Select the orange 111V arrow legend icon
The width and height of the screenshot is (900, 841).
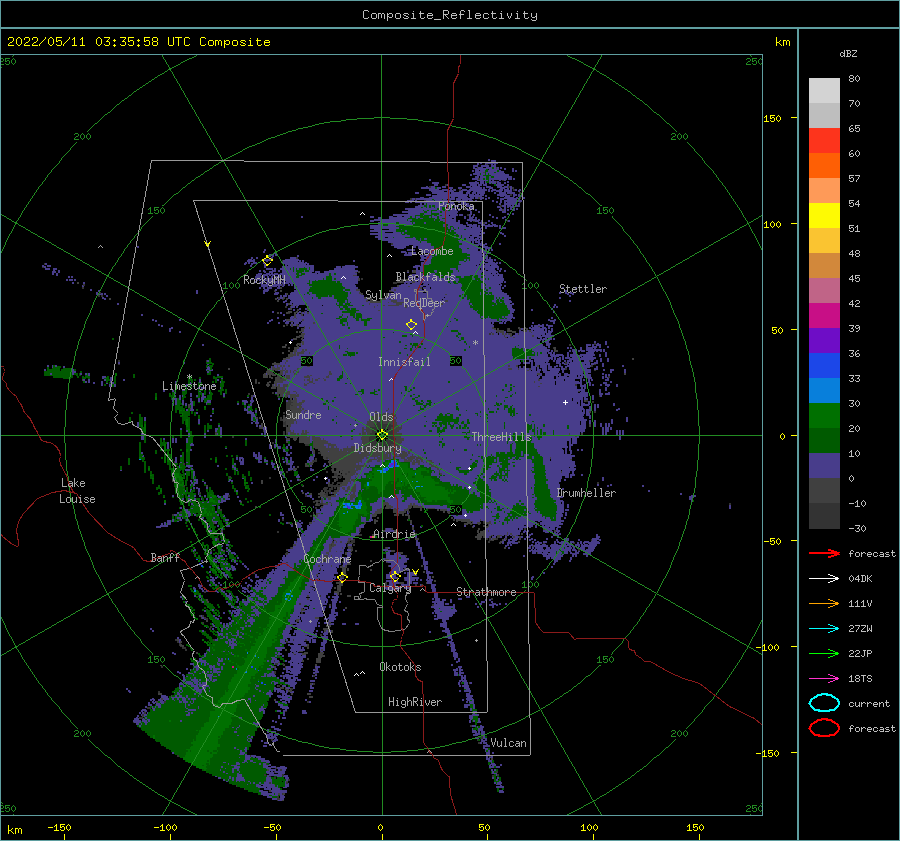click(x=824, y=603)
